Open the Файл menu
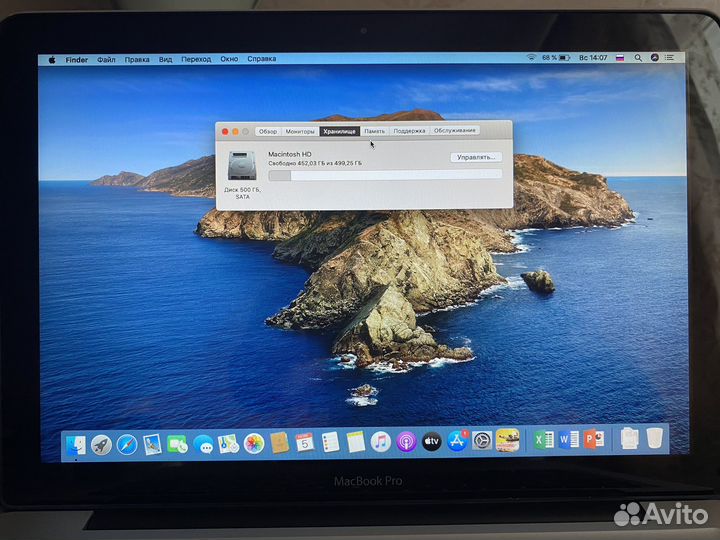Image resolution: width=720 pixels, height=540 pixels. coord(106,60)
